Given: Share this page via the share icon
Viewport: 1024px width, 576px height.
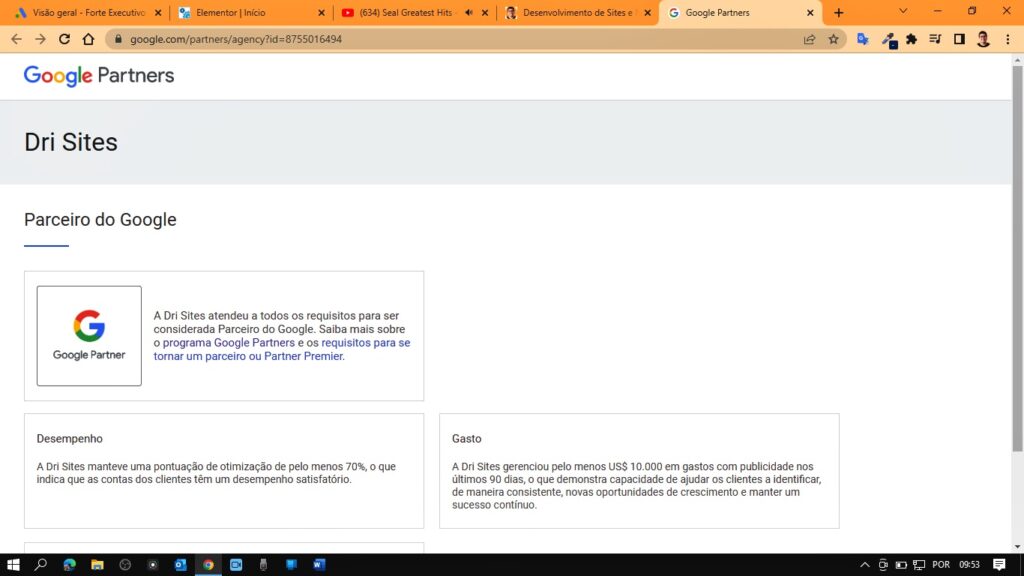Looking at the screenshot, I should (809, 39).
